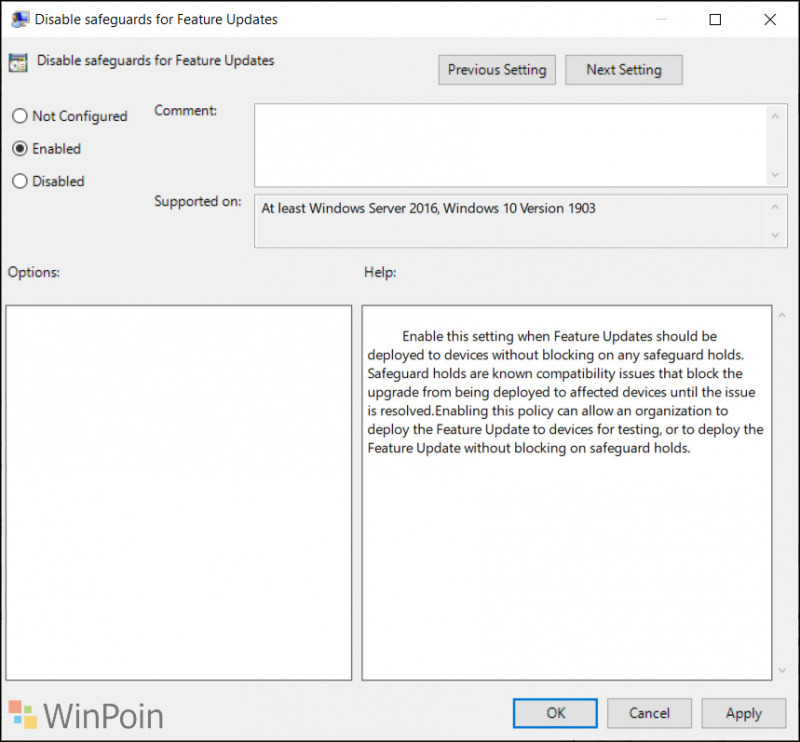Close the dialog with the X button
Screen dimensions: 800x742
(x=770, y=19)
